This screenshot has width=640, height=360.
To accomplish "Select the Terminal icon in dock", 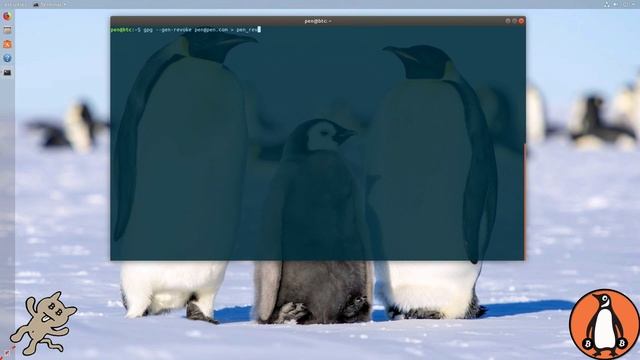I will point(7,73).
